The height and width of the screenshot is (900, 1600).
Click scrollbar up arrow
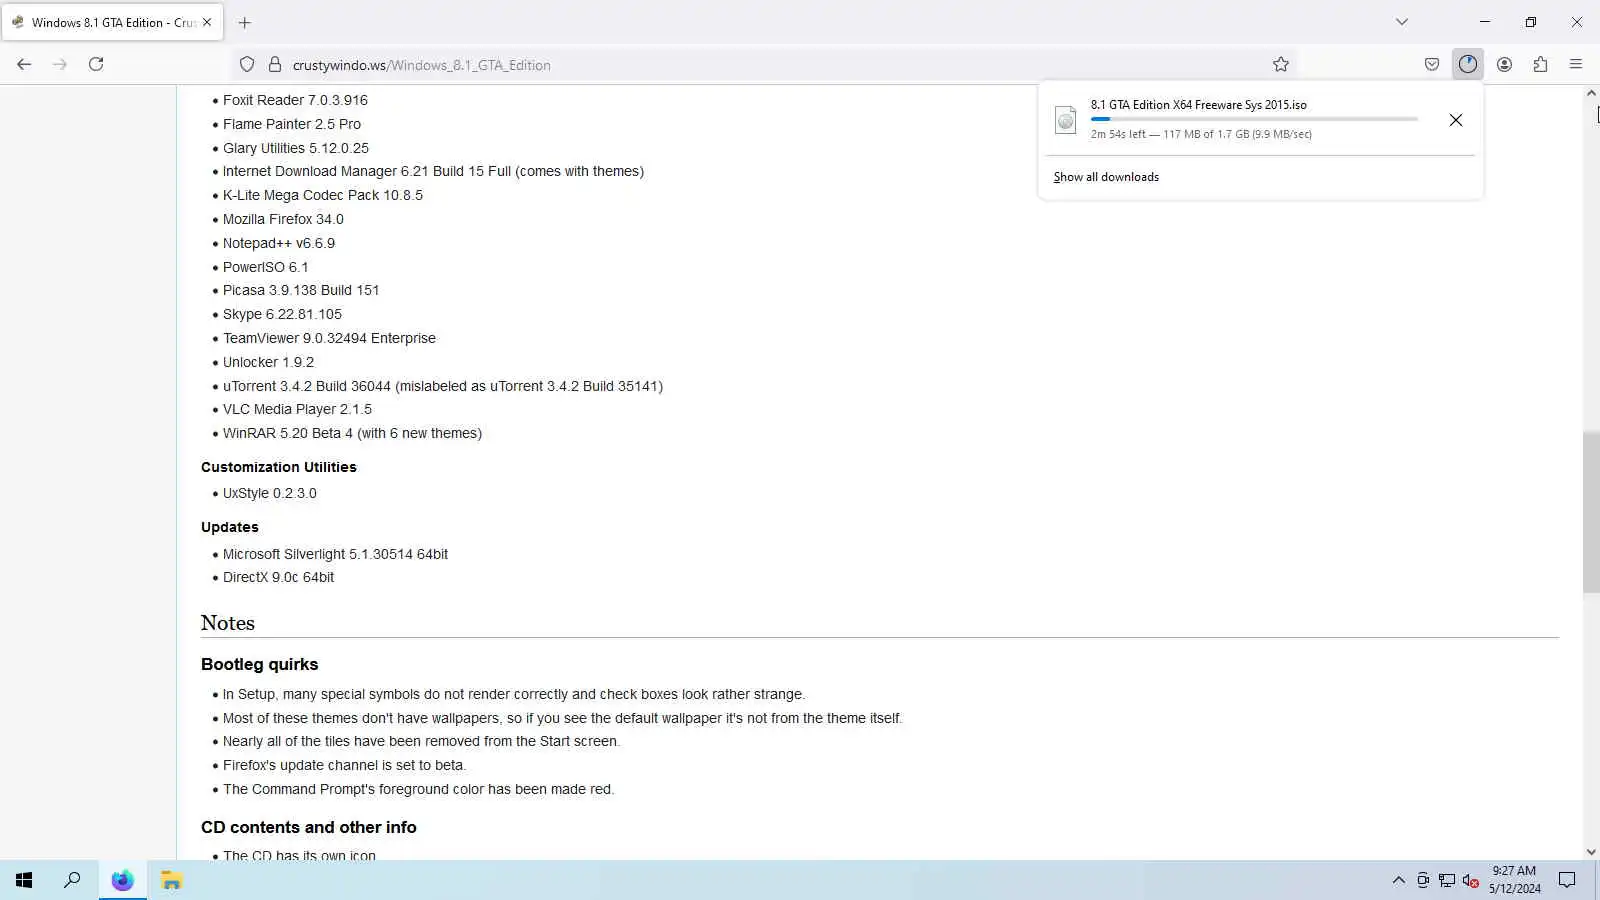point(1591,93)
